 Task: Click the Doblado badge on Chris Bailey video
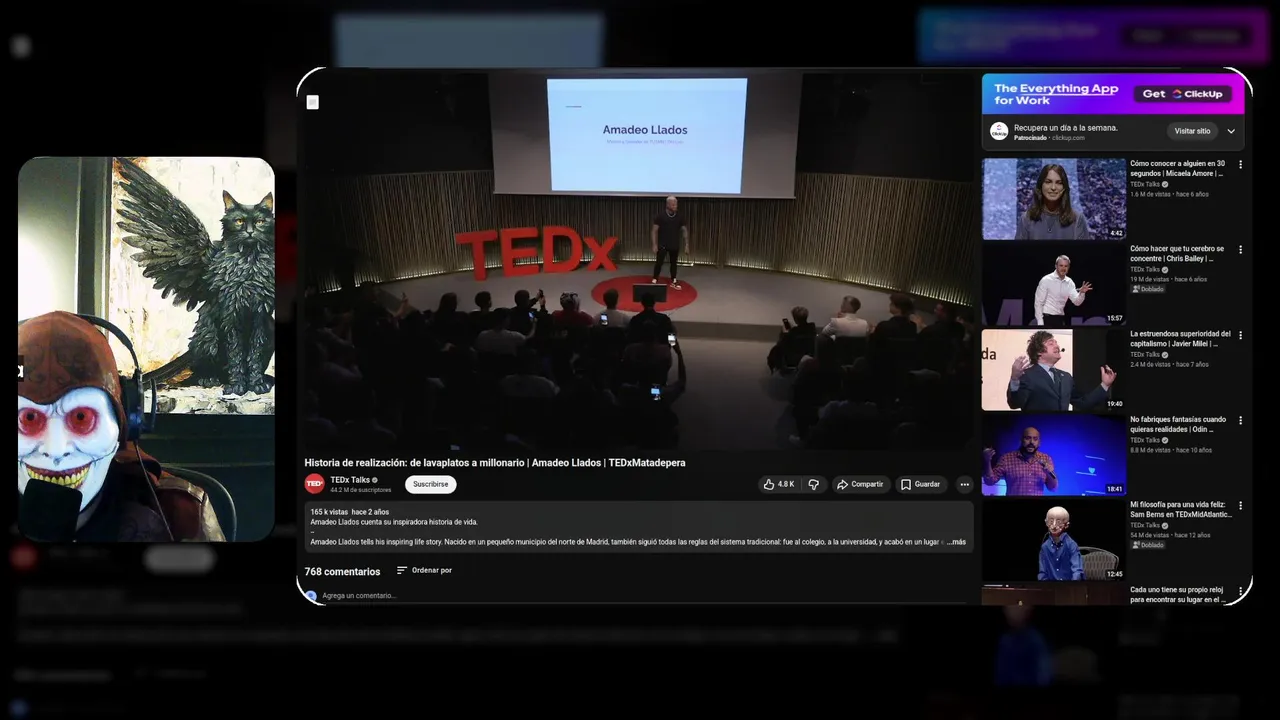point(1147,289)
